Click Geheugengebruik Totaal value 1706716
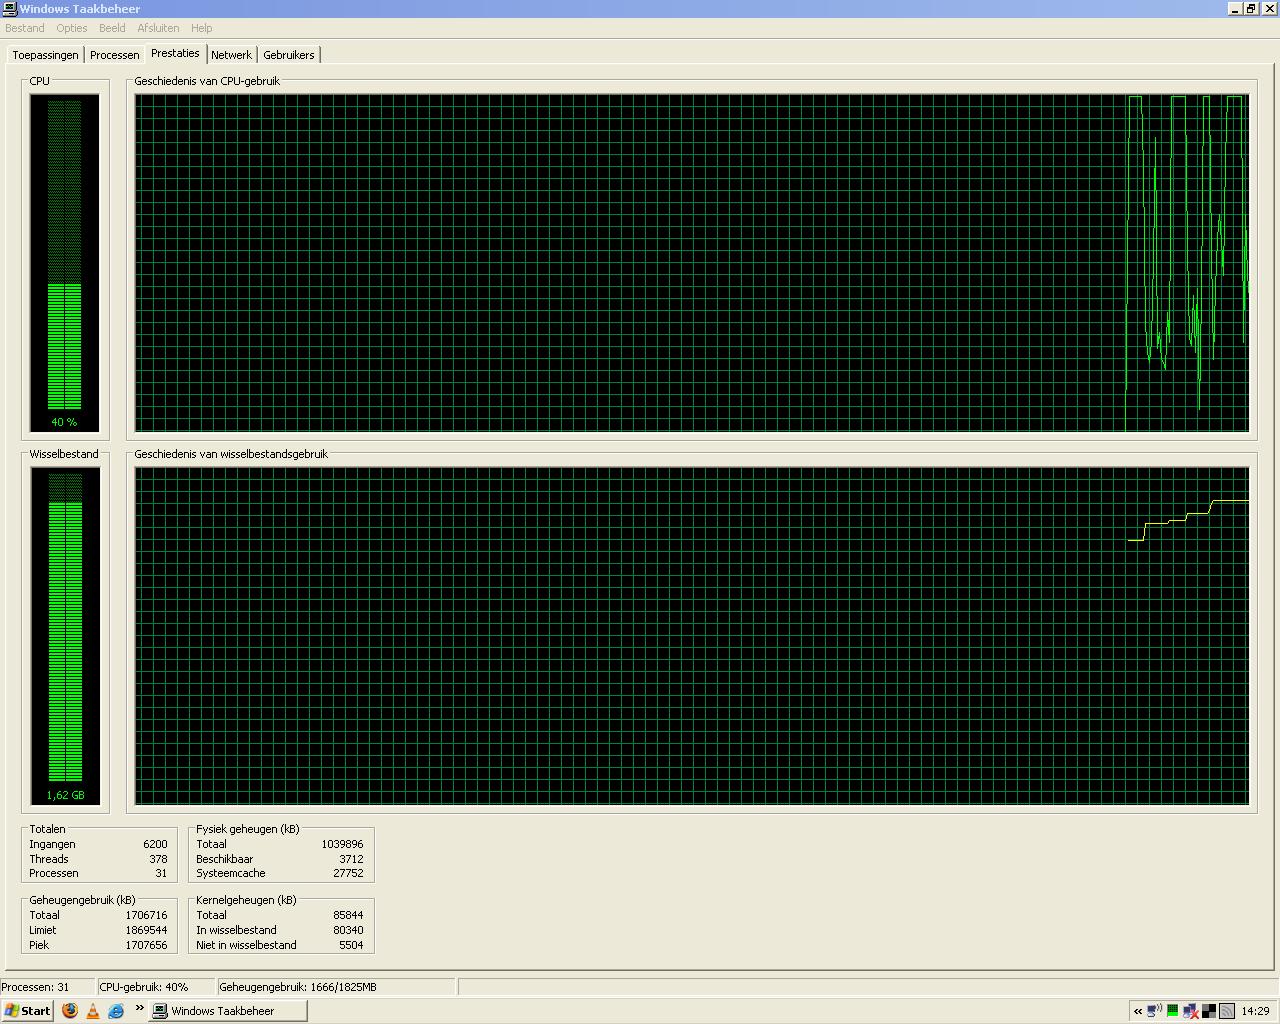The width and height of the screenshot is (1280, 1024). 146,915
